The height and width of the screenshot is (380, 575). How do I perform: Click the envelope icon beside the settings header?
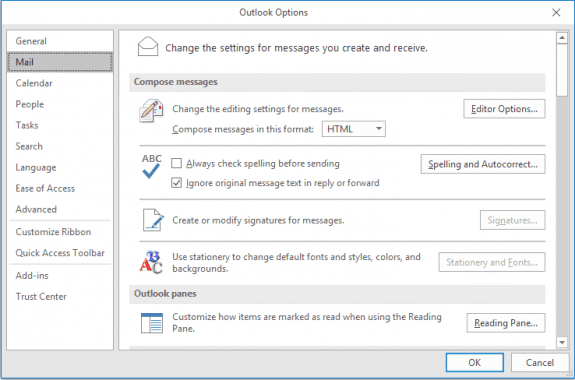click(148, 47)
